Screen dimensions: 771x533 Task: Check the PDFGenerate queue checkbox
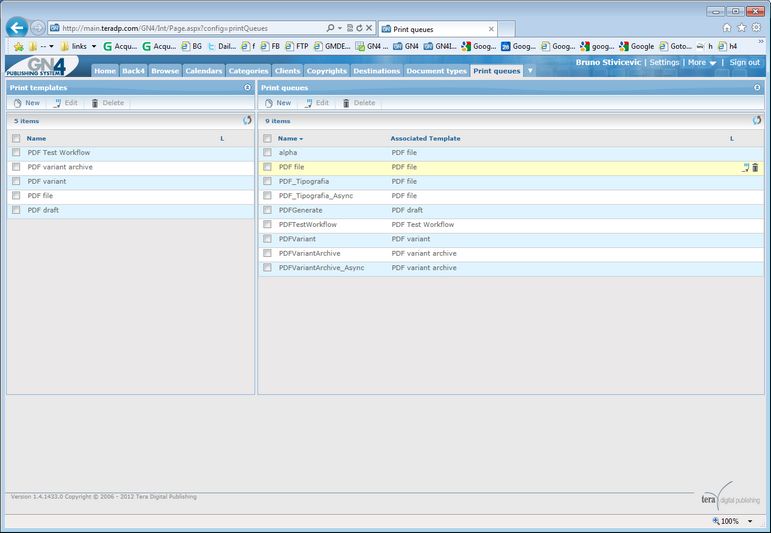267,210
